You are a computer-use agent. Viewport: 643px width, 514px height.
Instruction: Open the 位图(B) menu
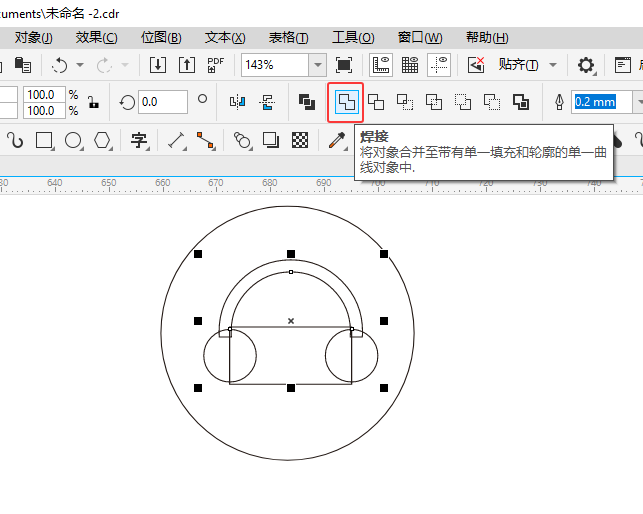tap(161, 38)
